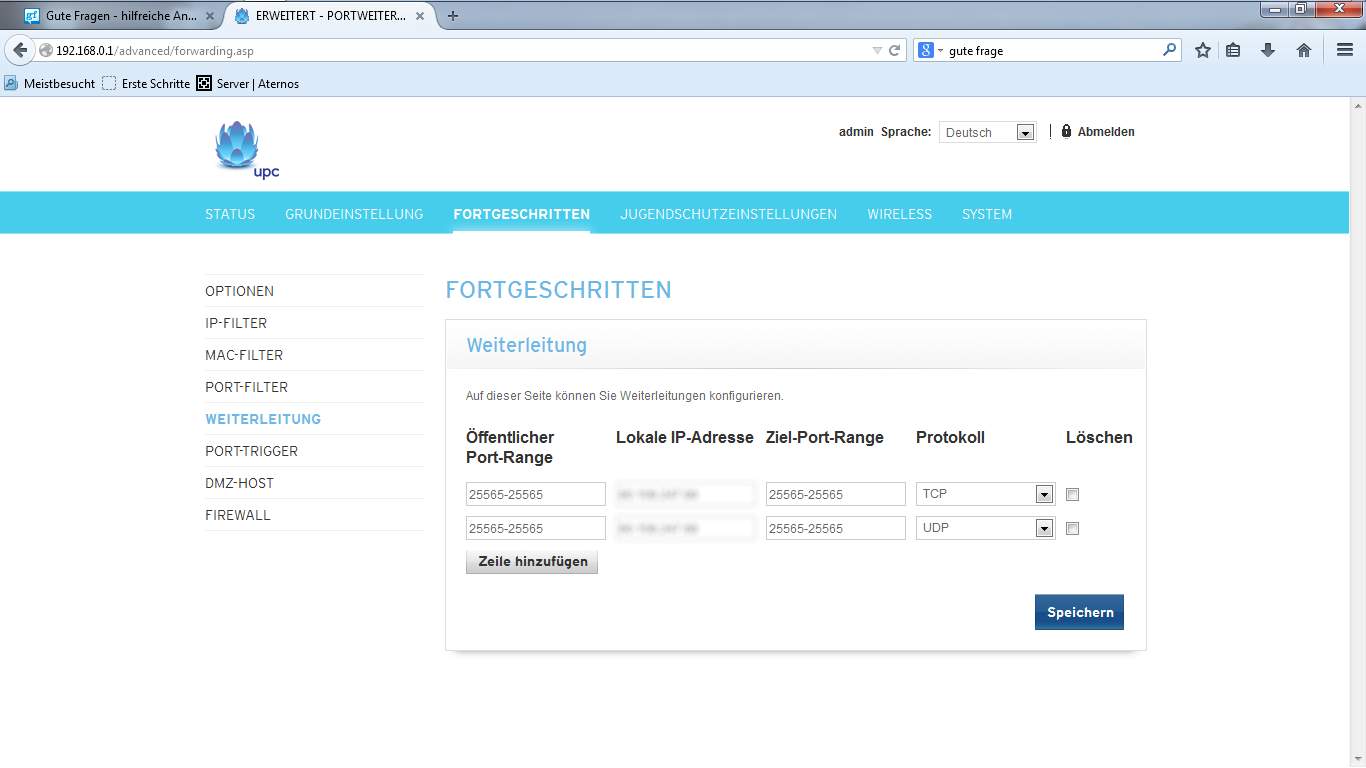Image resolution: width=1366 pixels, height=768 pixels.
Task: Click public port range field in TCP row
Action: [536, 494]
